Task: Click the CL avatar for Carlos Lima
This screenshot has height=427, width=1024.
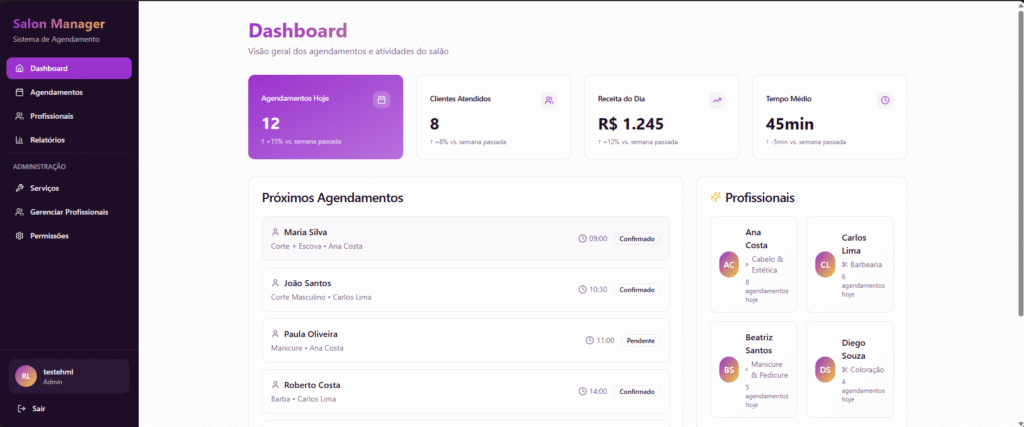Action: [x=825, y=264]
